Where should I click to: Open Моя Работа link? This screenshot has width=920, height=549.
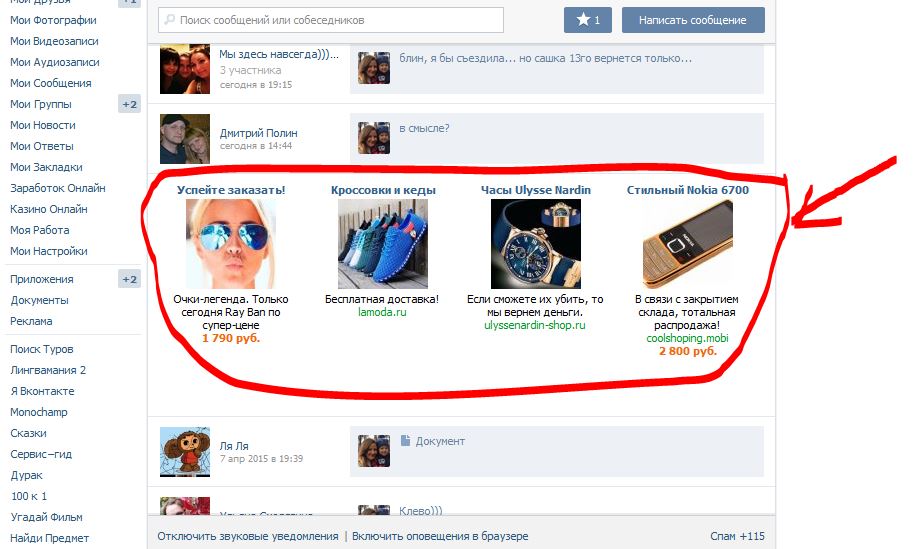coord(39,231)
